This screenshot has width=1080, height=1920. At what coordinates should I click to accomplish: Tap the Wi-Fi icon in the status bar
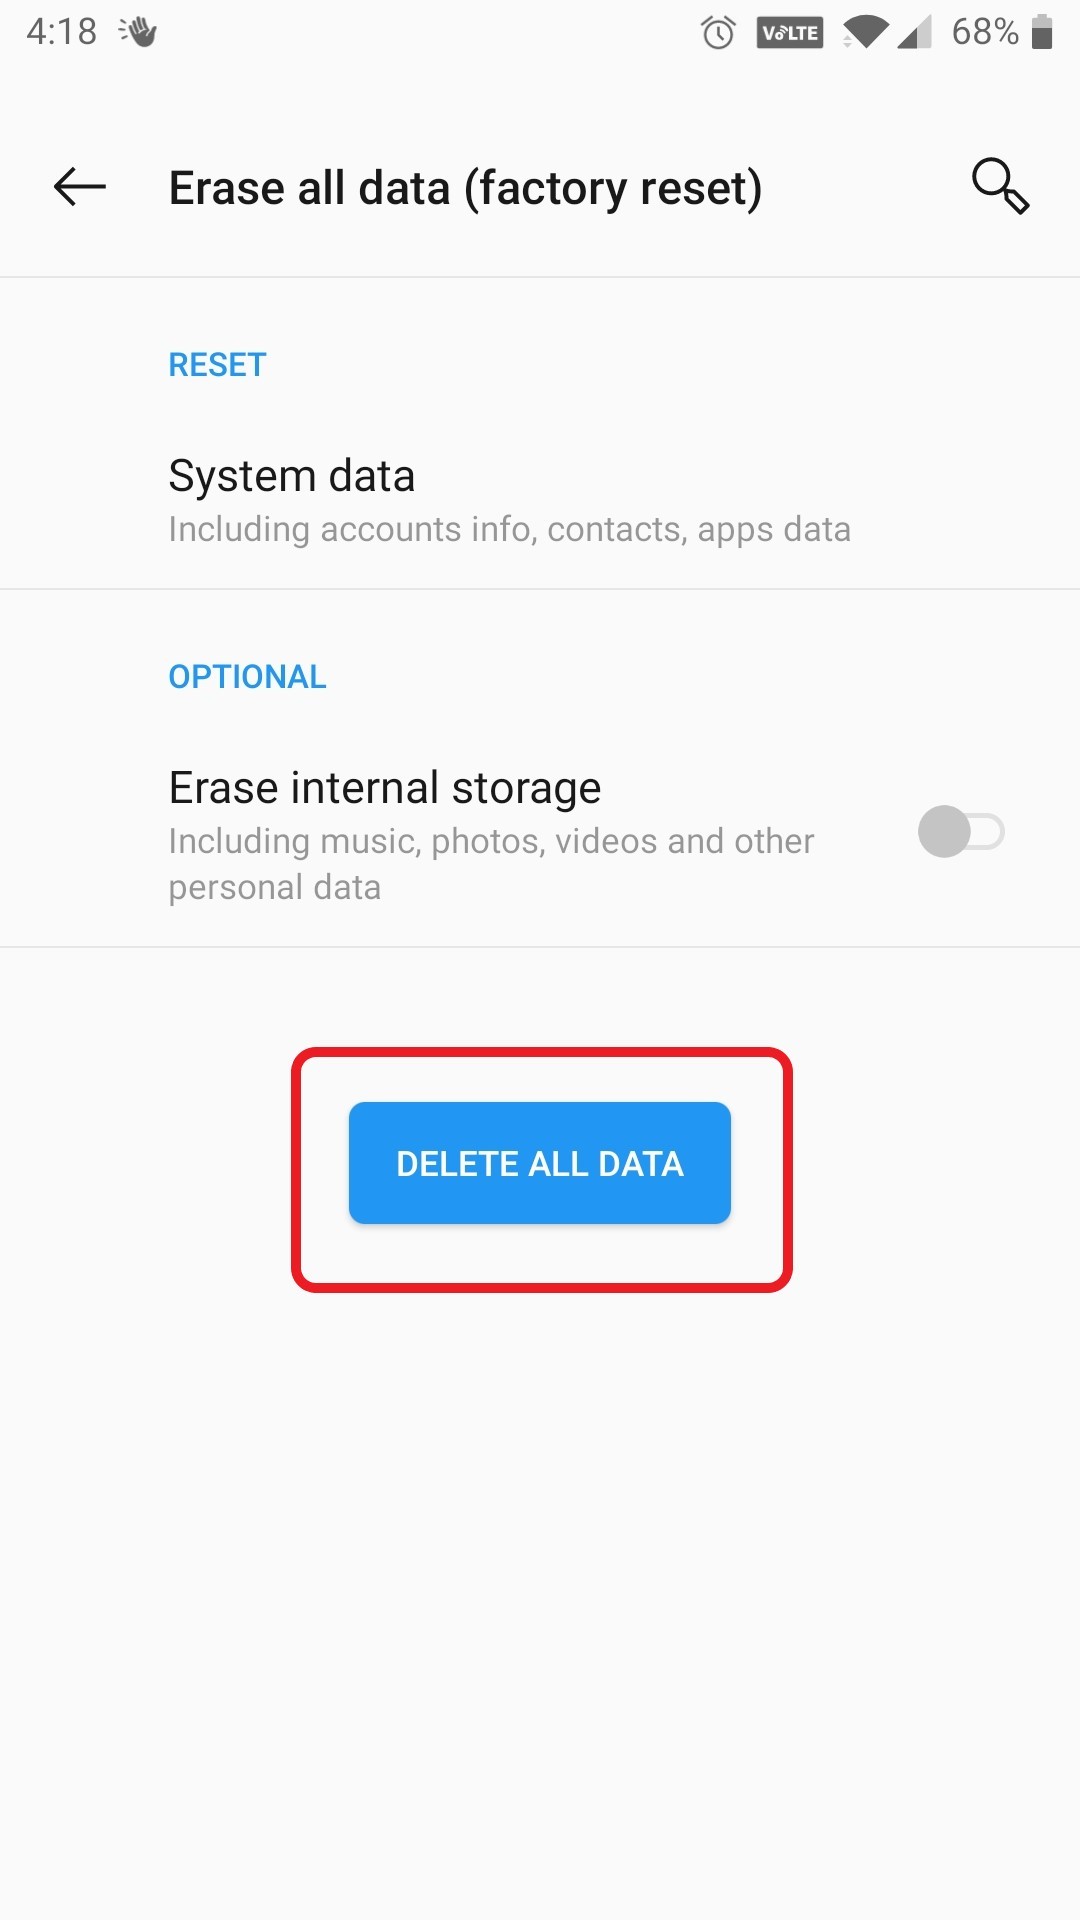[866, 32]
